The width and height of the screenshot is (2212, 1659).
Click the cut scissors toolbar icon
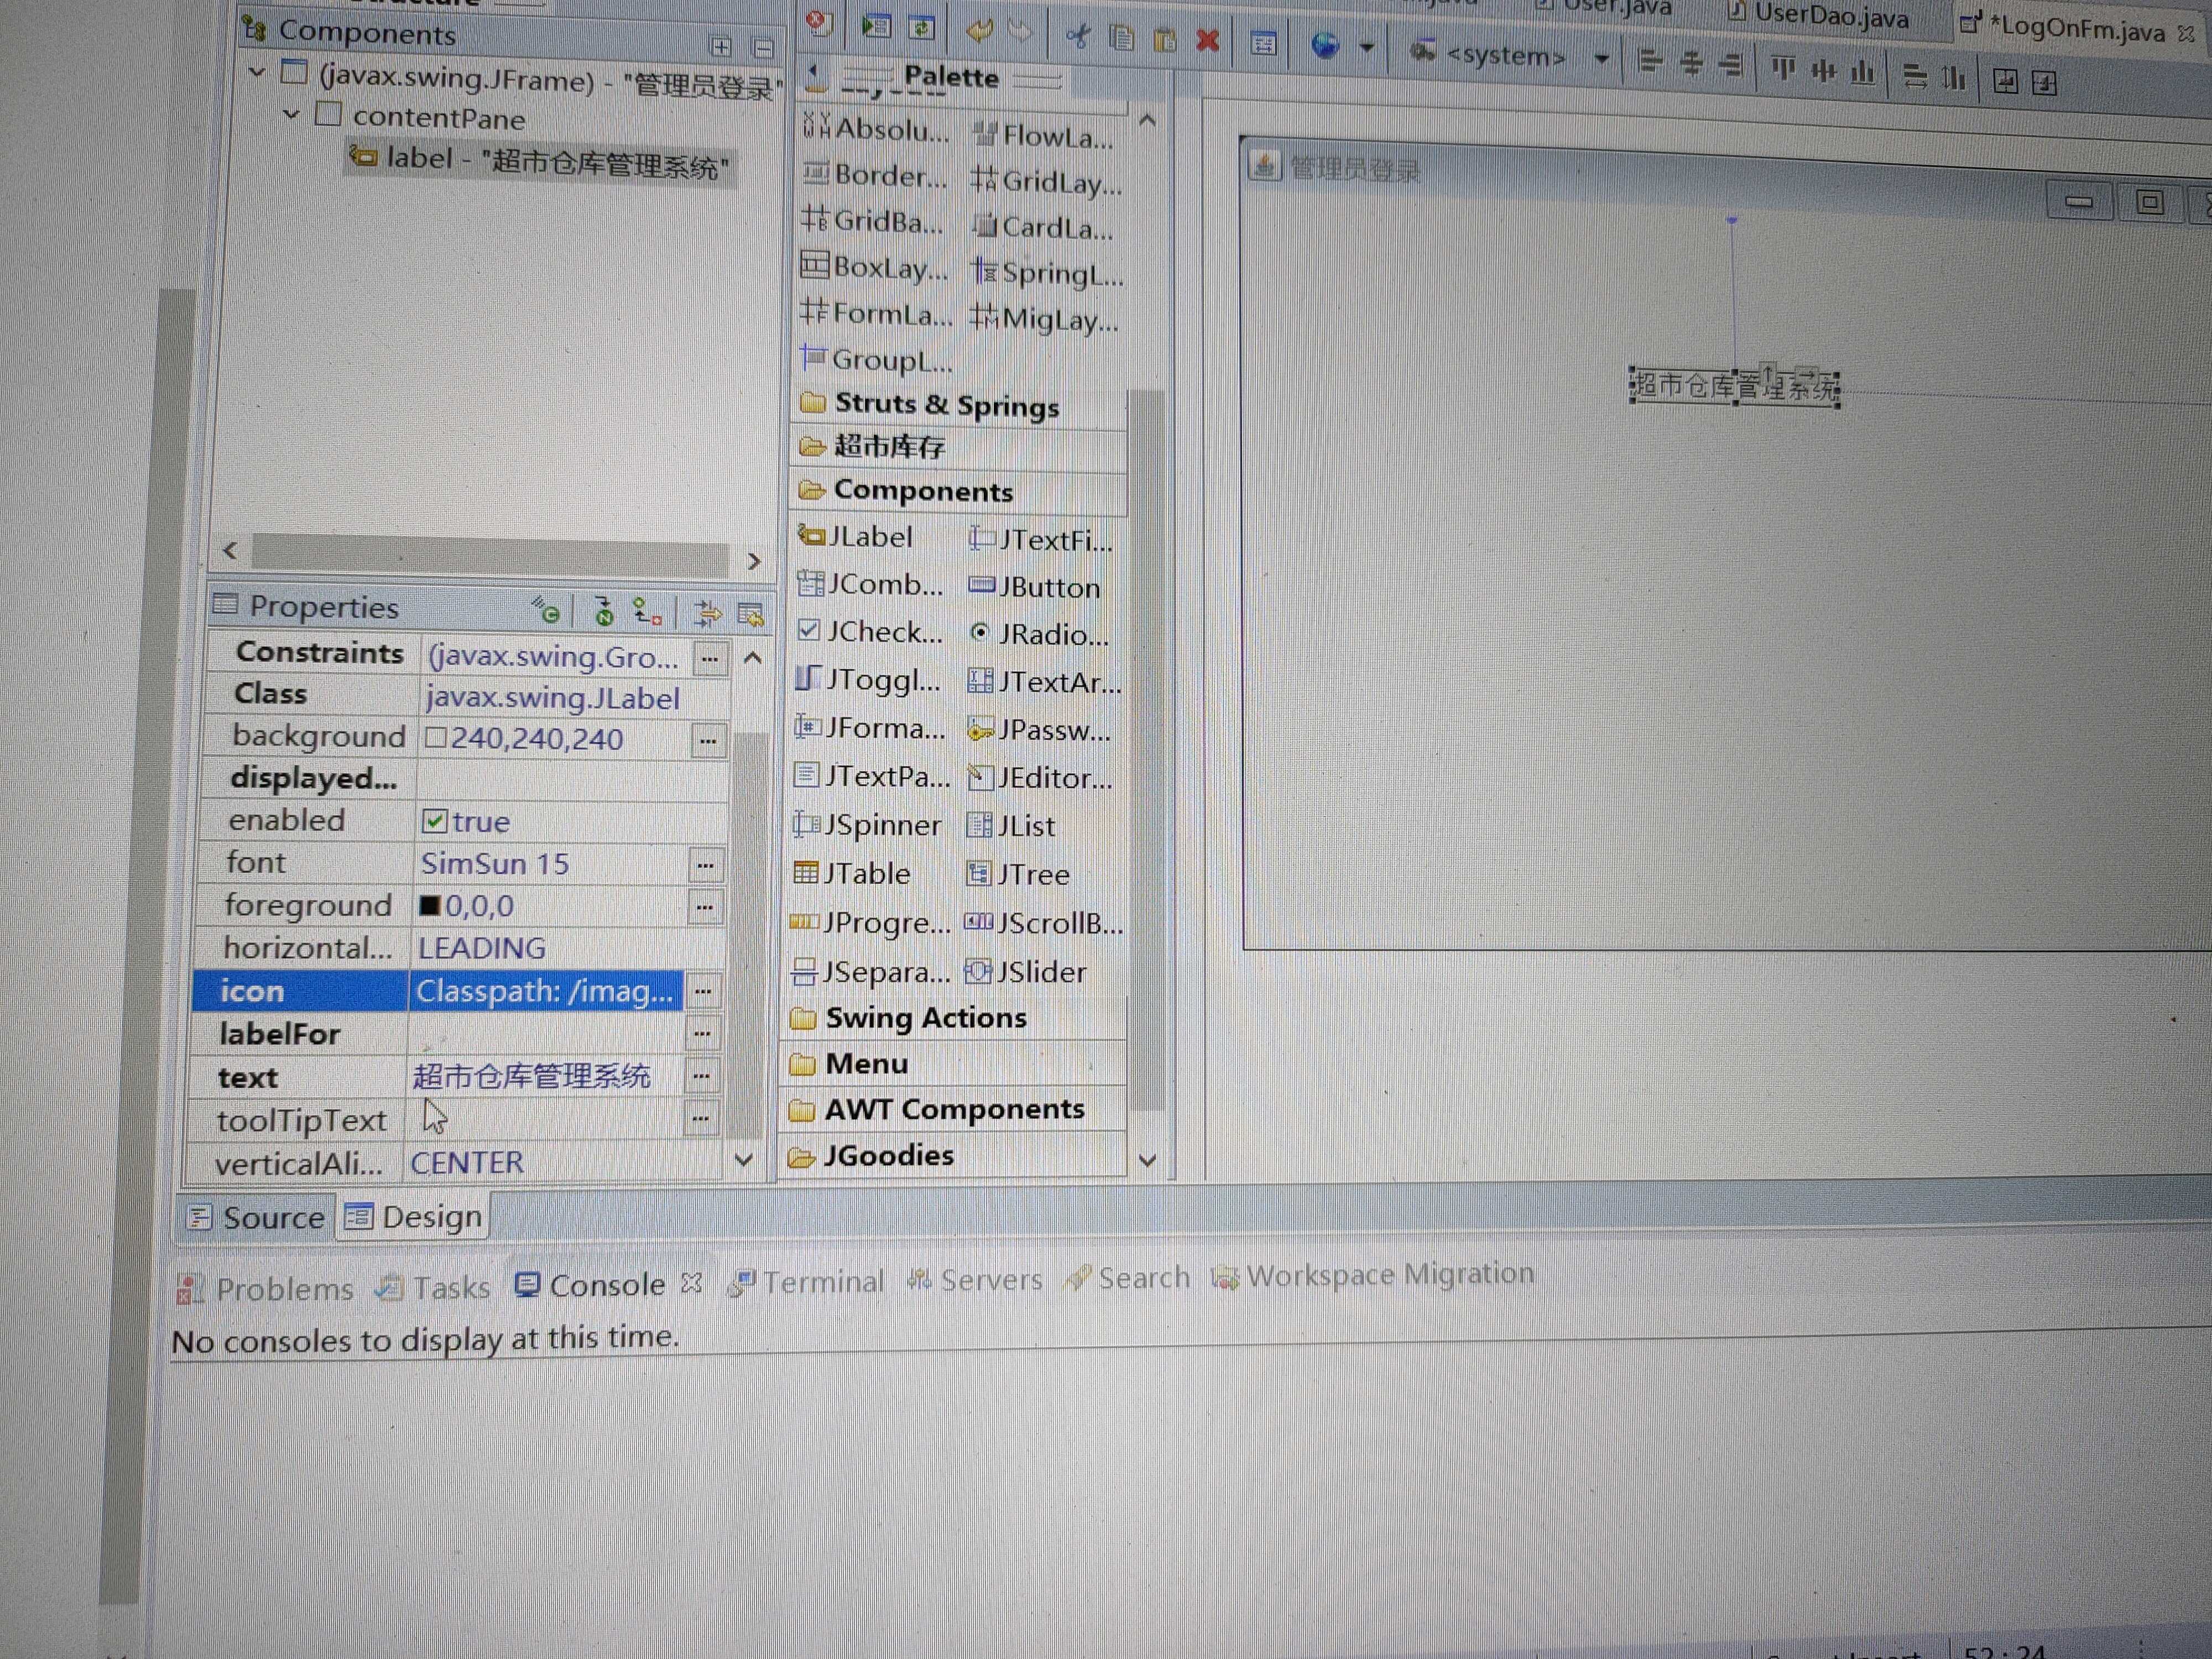pyautogui.click(x=1077, y=37)
